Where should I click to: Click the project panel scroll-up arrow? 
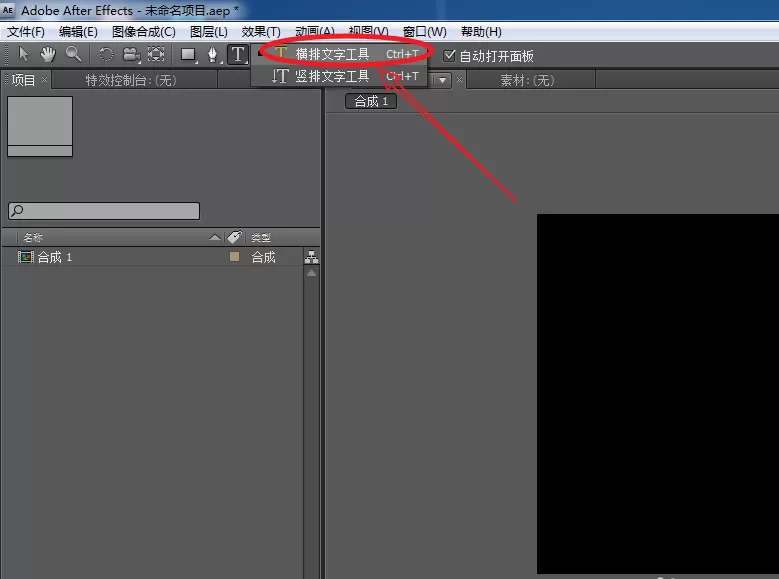312,273
